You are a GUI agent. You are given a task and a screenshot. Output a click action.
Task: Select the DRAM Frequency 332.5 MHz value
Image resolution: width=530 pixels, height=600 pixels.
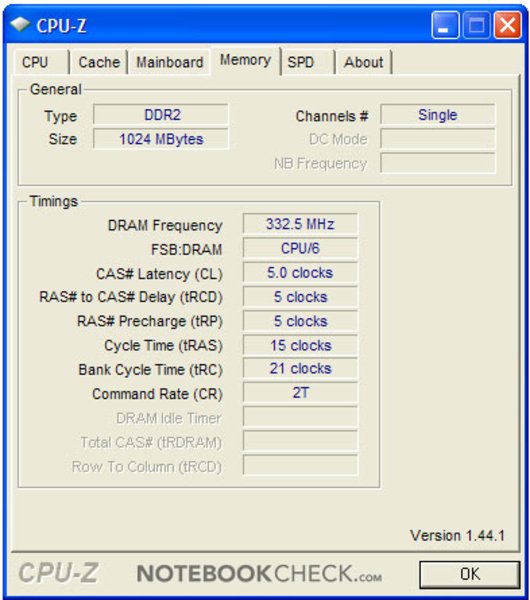coord(300,224)
